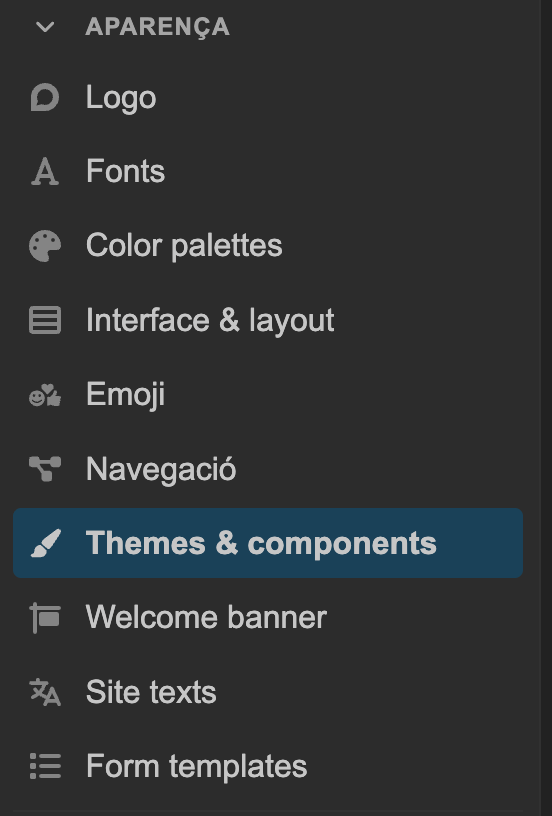552x816 pixels.
Task: Click the Site texts translate icon
Action: 45,692
